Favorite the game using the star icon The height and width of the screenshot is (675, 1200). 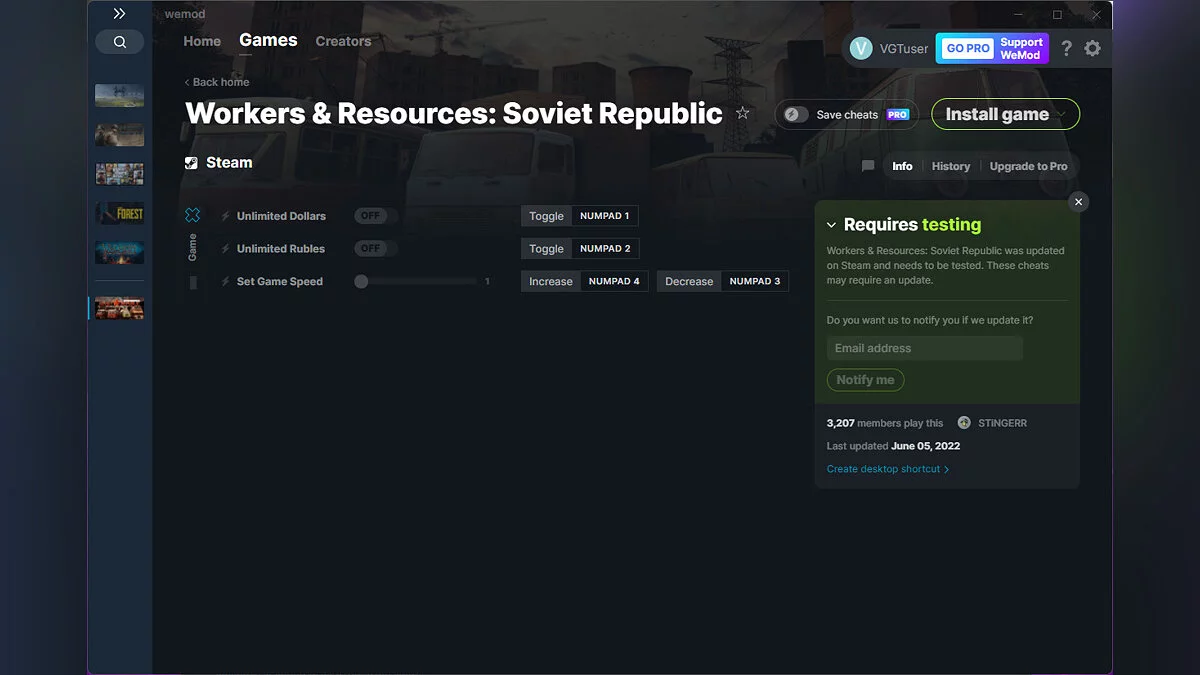pos(743,113)
